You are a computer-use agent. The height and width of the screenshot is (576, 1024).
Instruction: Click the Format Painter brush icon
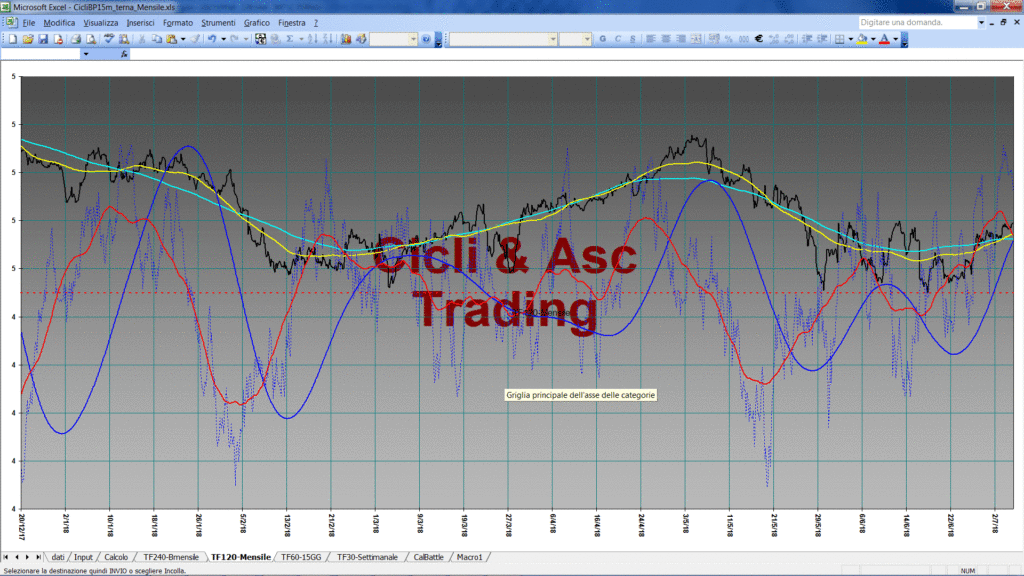pyautogui.click(x=195, y=39)
